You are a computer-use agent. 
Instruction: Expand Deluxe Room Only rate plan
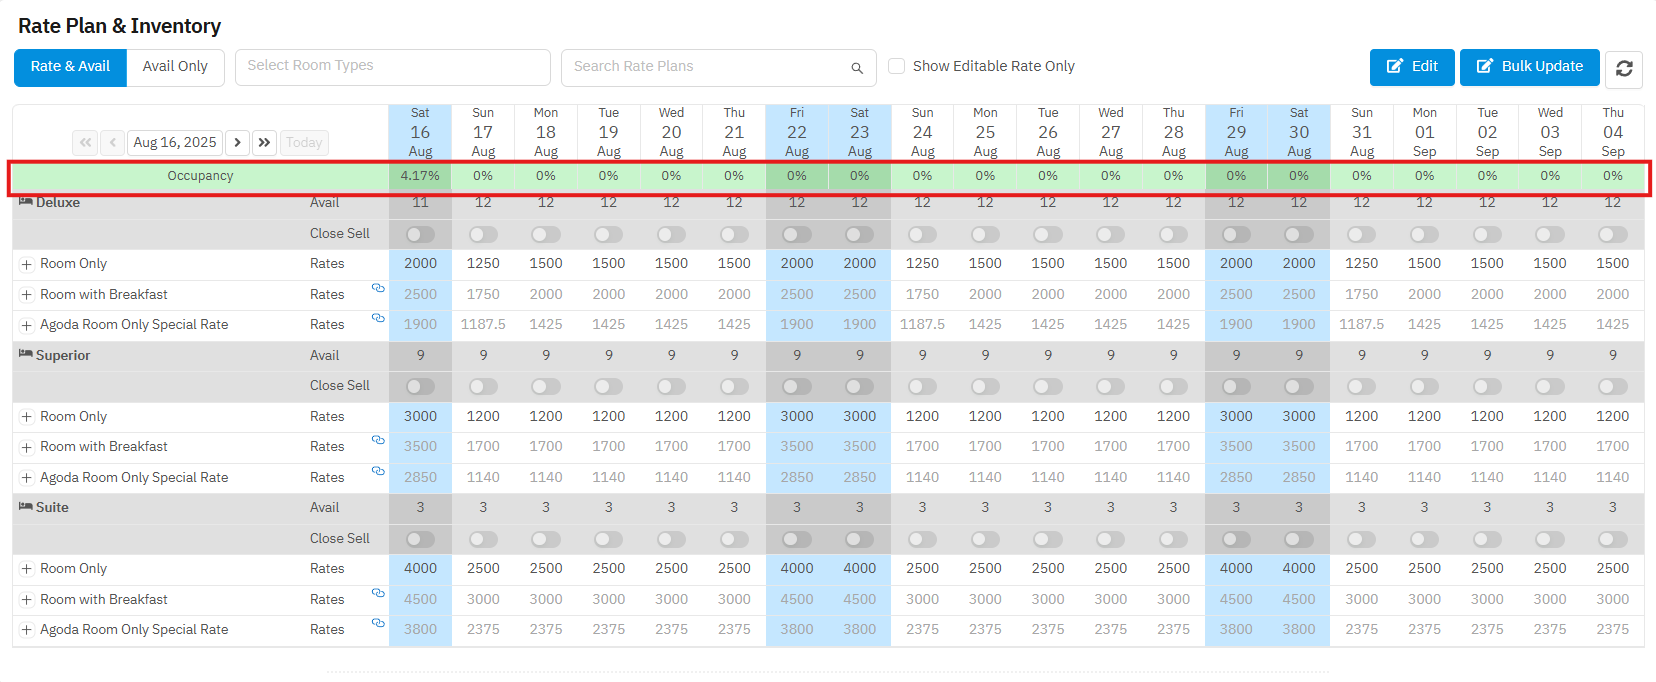click(x=27, y=265)
